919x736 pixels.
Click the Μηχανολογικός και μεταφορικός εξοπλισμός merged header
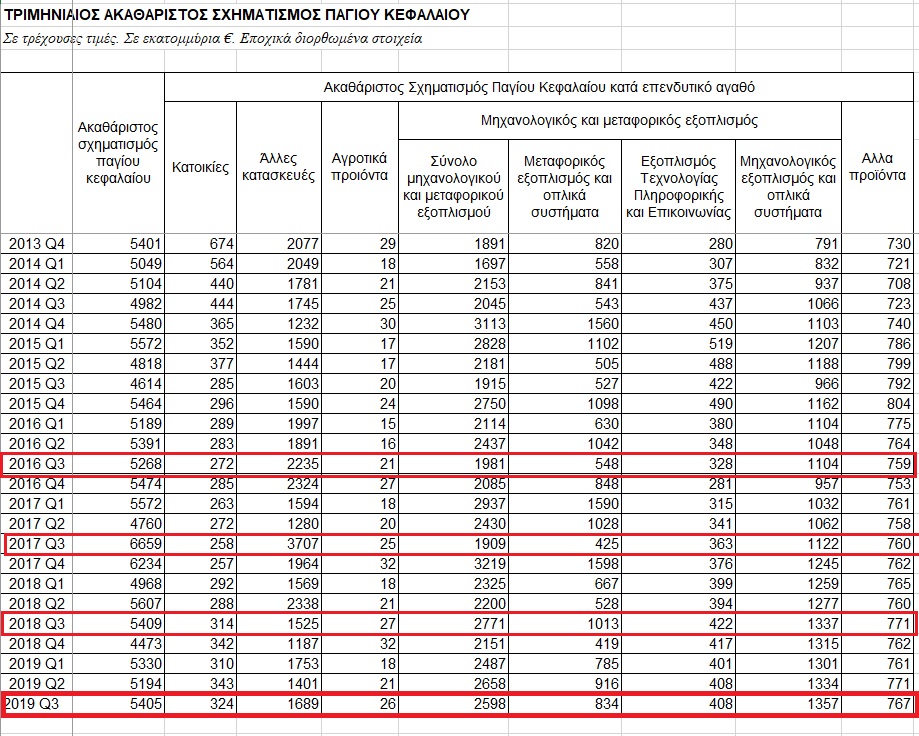point(619,121)
